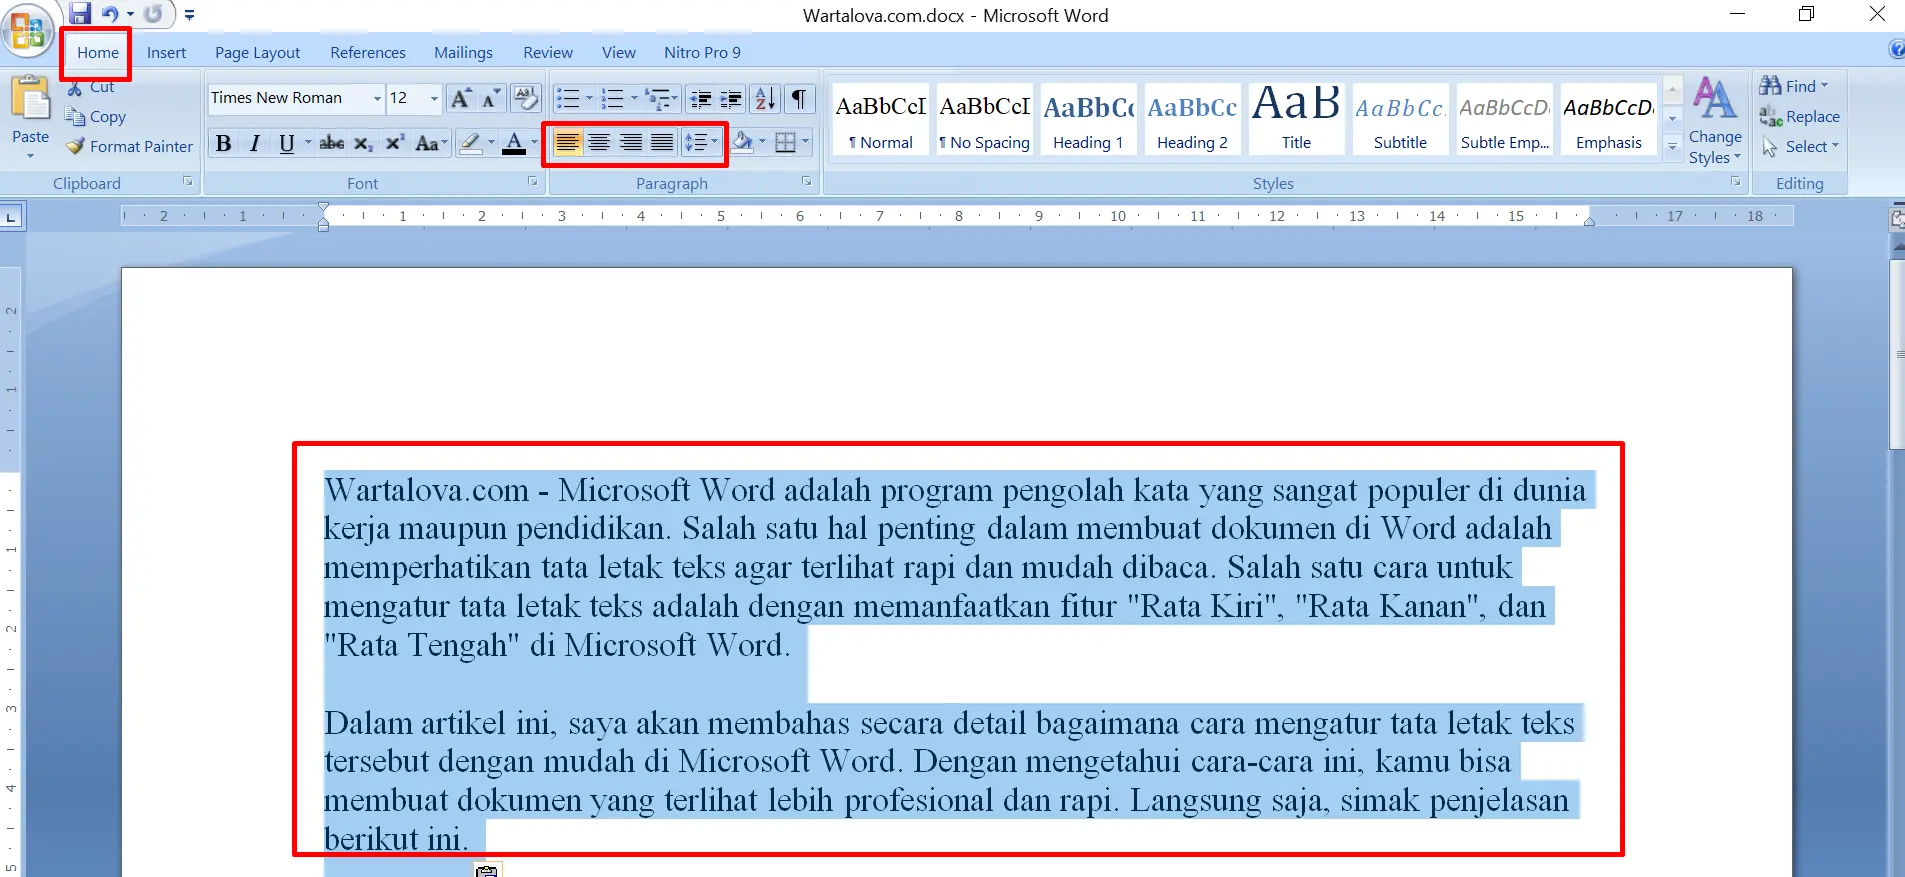Open the Insert tab
The width and height of the screenshot is (1905, 877).
click(166, 52)
